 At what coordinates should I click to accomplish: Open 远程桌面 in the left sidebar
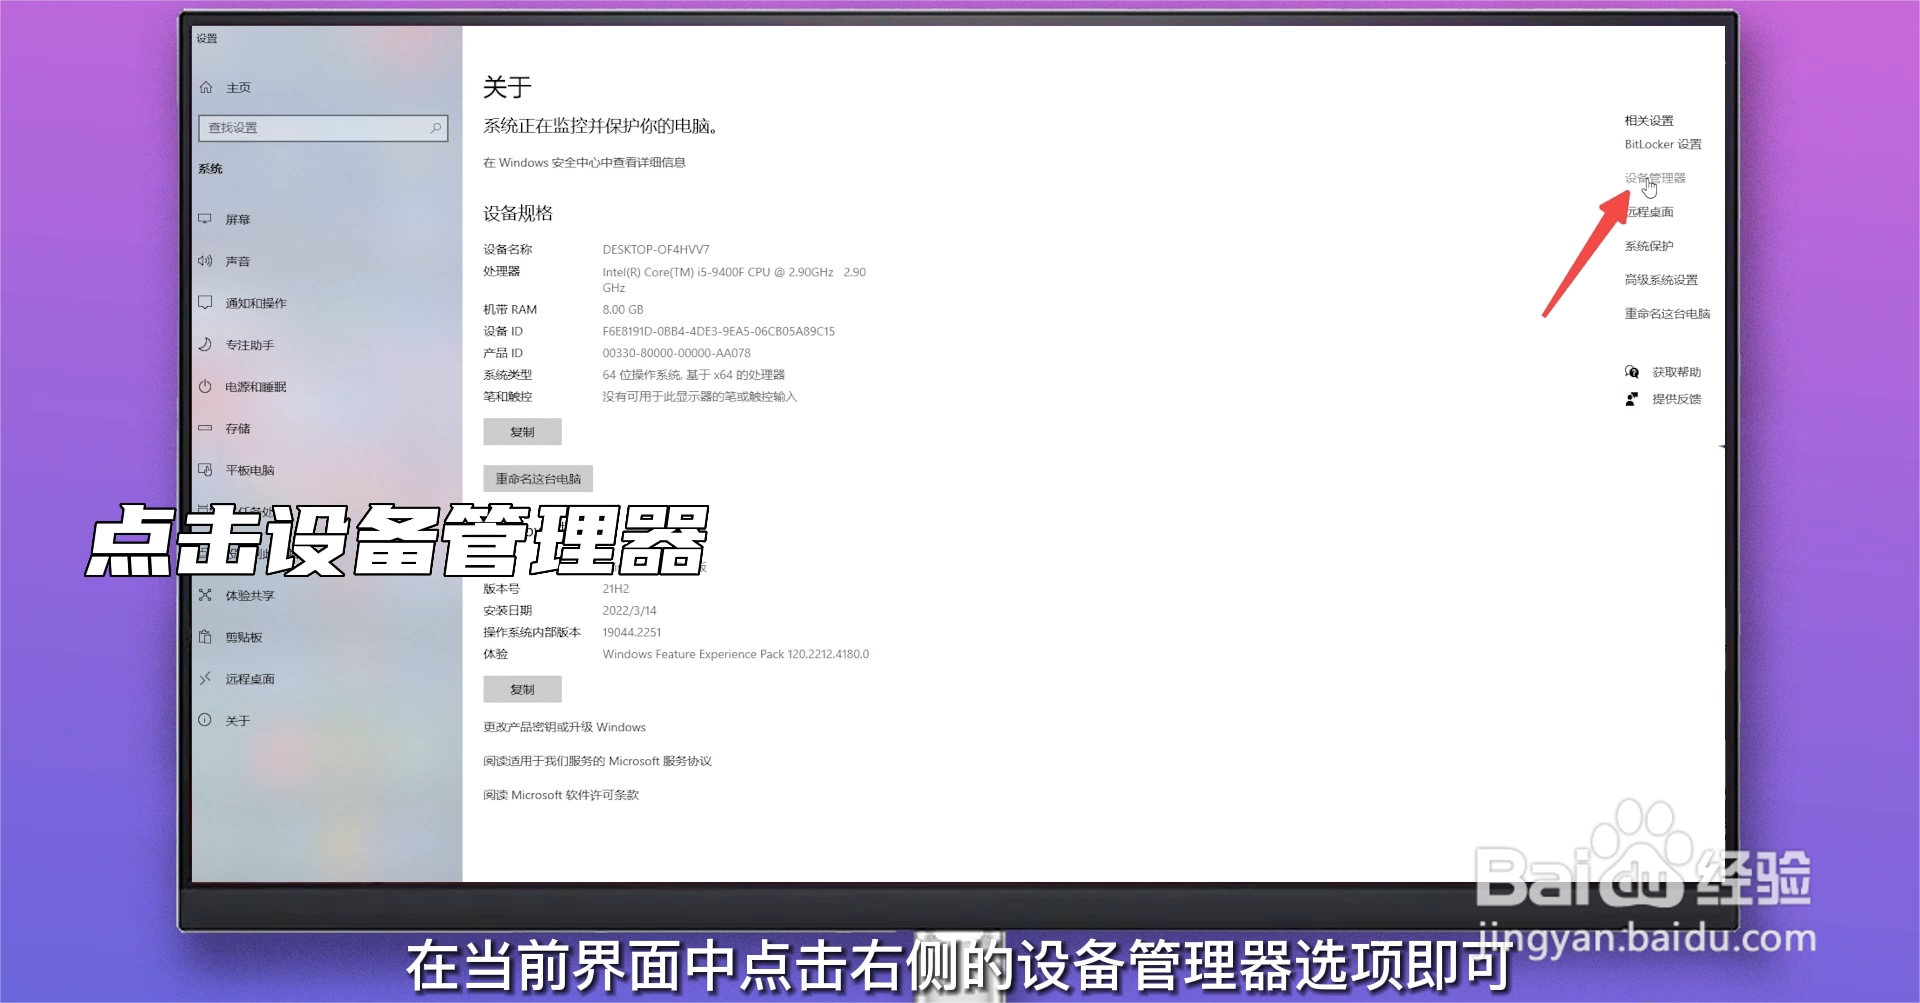coord(249,679)
